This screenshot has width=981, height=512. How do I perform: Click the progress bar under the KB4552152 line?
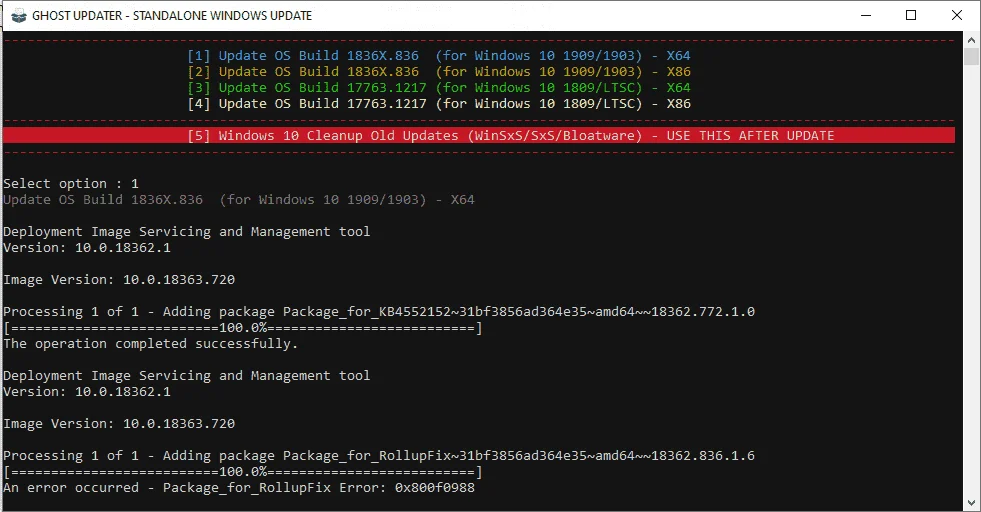click(243, 328)
